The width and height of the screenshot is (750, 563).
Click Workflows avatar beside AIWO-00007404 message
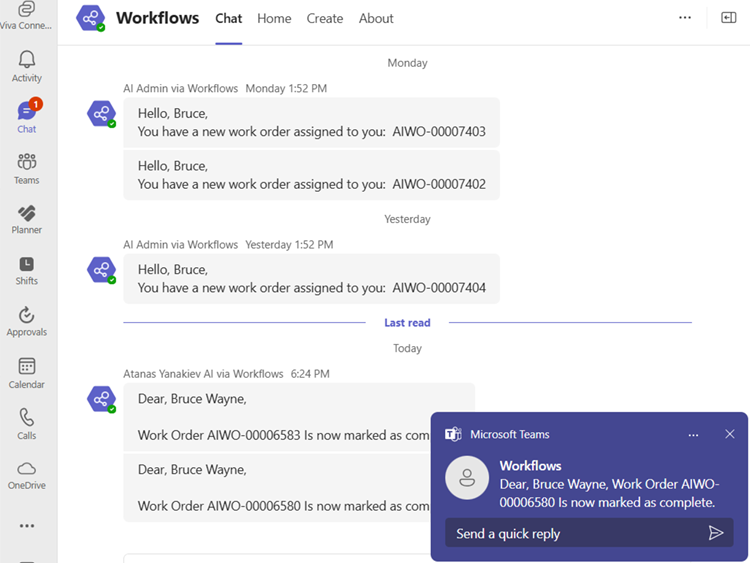tap(101, 270)
